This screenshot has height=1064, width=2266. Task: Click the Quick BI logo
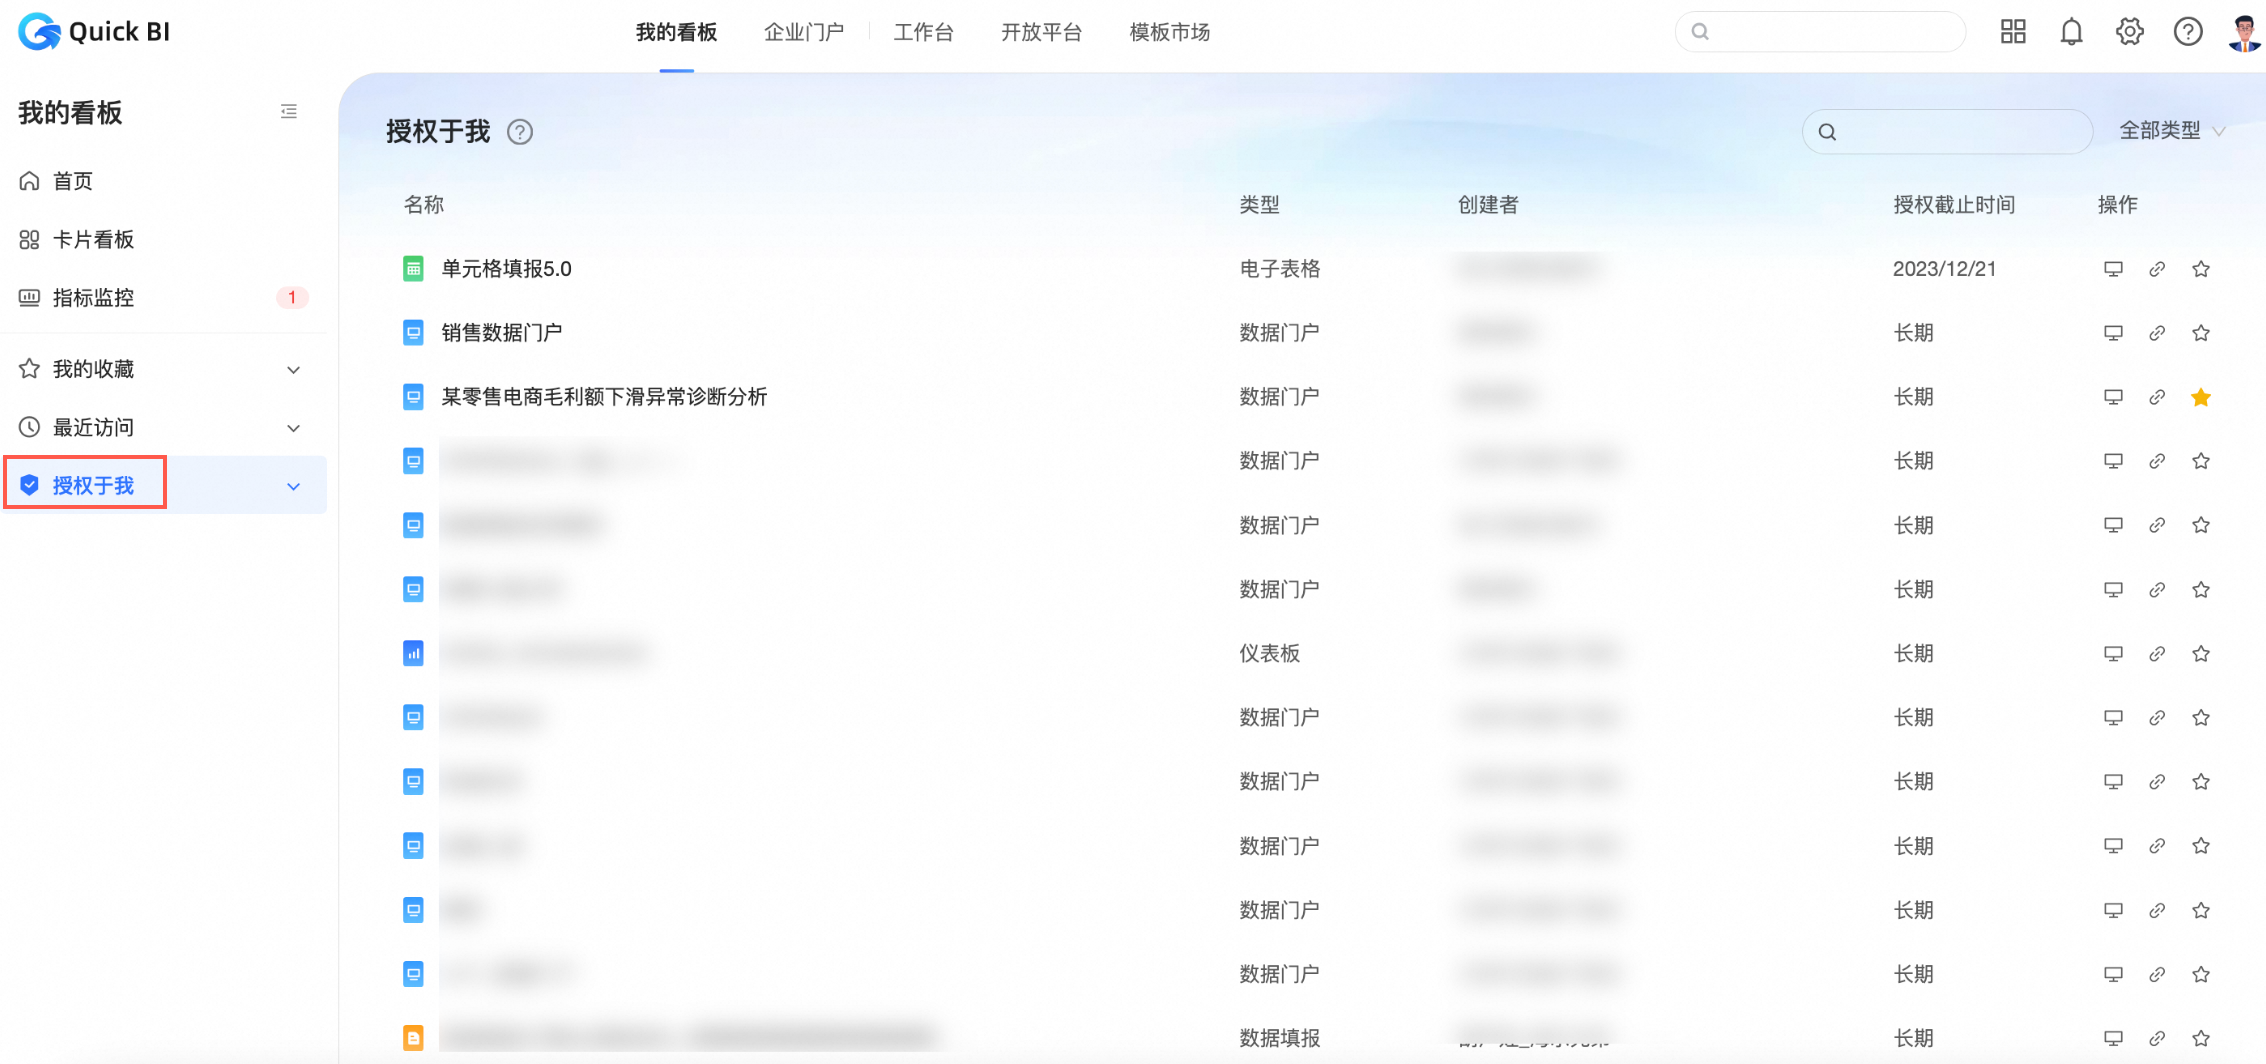94,32
